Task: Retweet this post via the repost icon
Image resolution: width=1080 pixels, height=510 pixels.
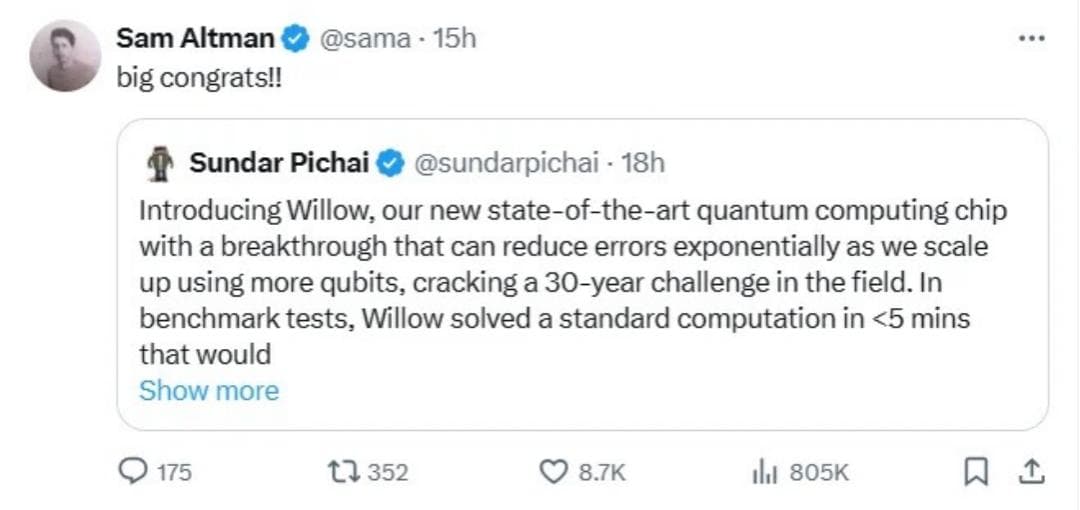Action: click(x=340, y=472)
